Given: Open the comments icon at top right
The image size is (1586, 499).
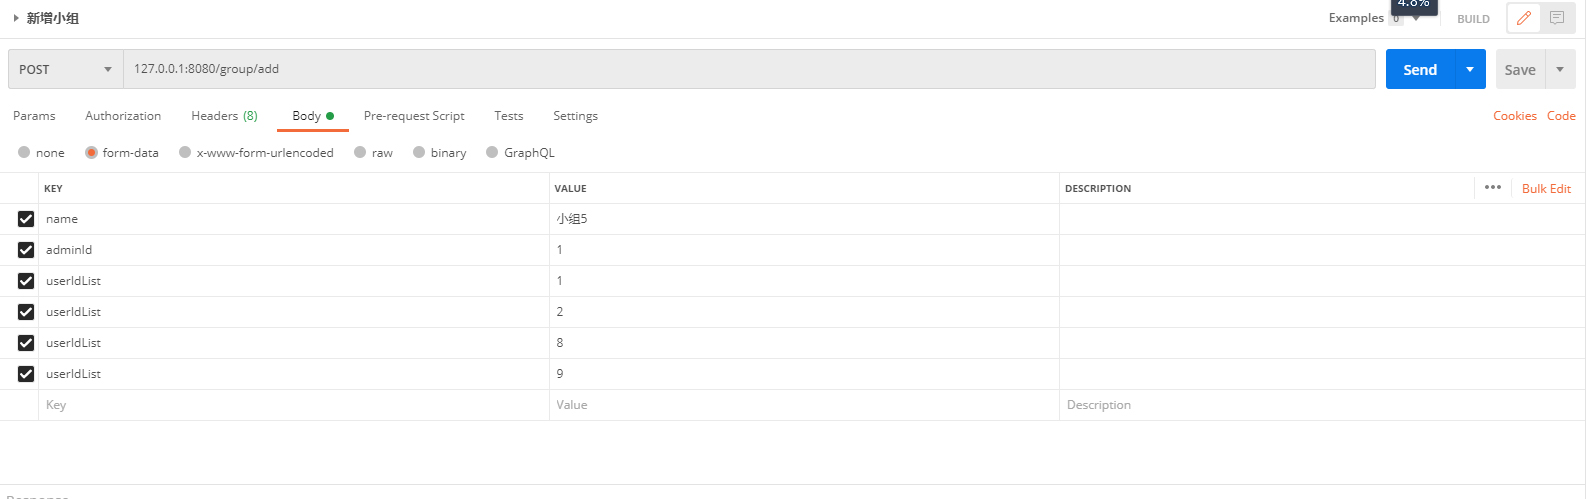Looking at the screenshot, I should pos(1557,18).
